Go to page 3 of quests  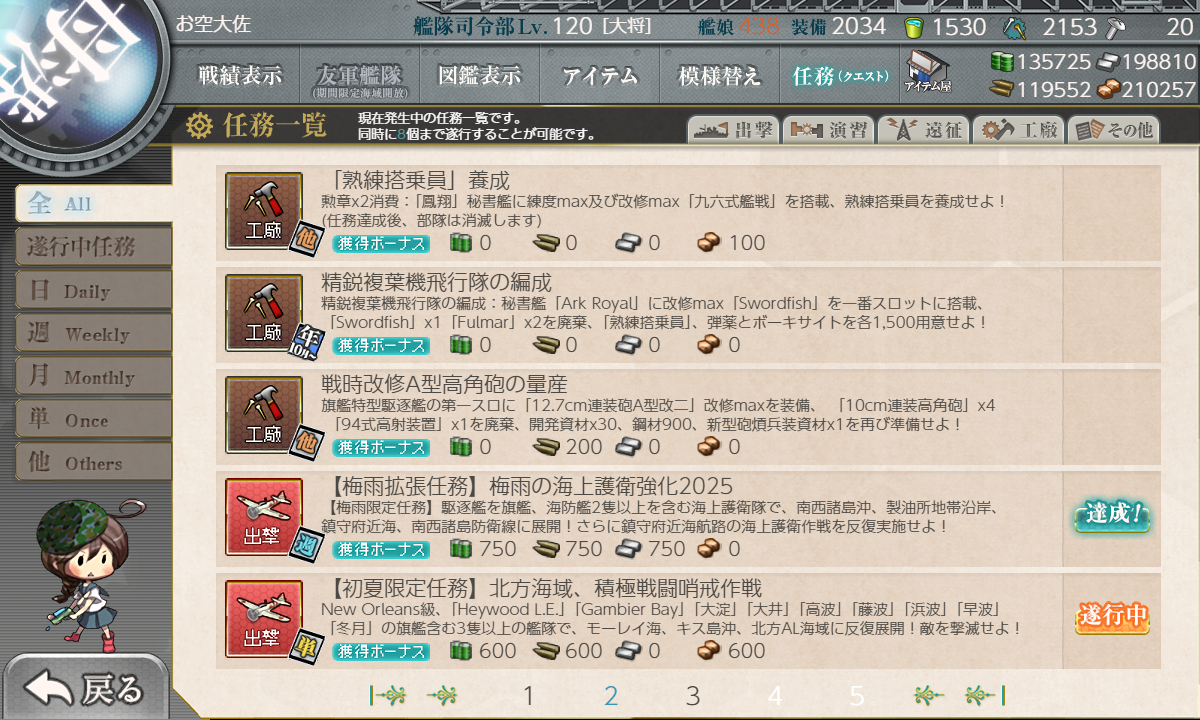click(693, 696)
